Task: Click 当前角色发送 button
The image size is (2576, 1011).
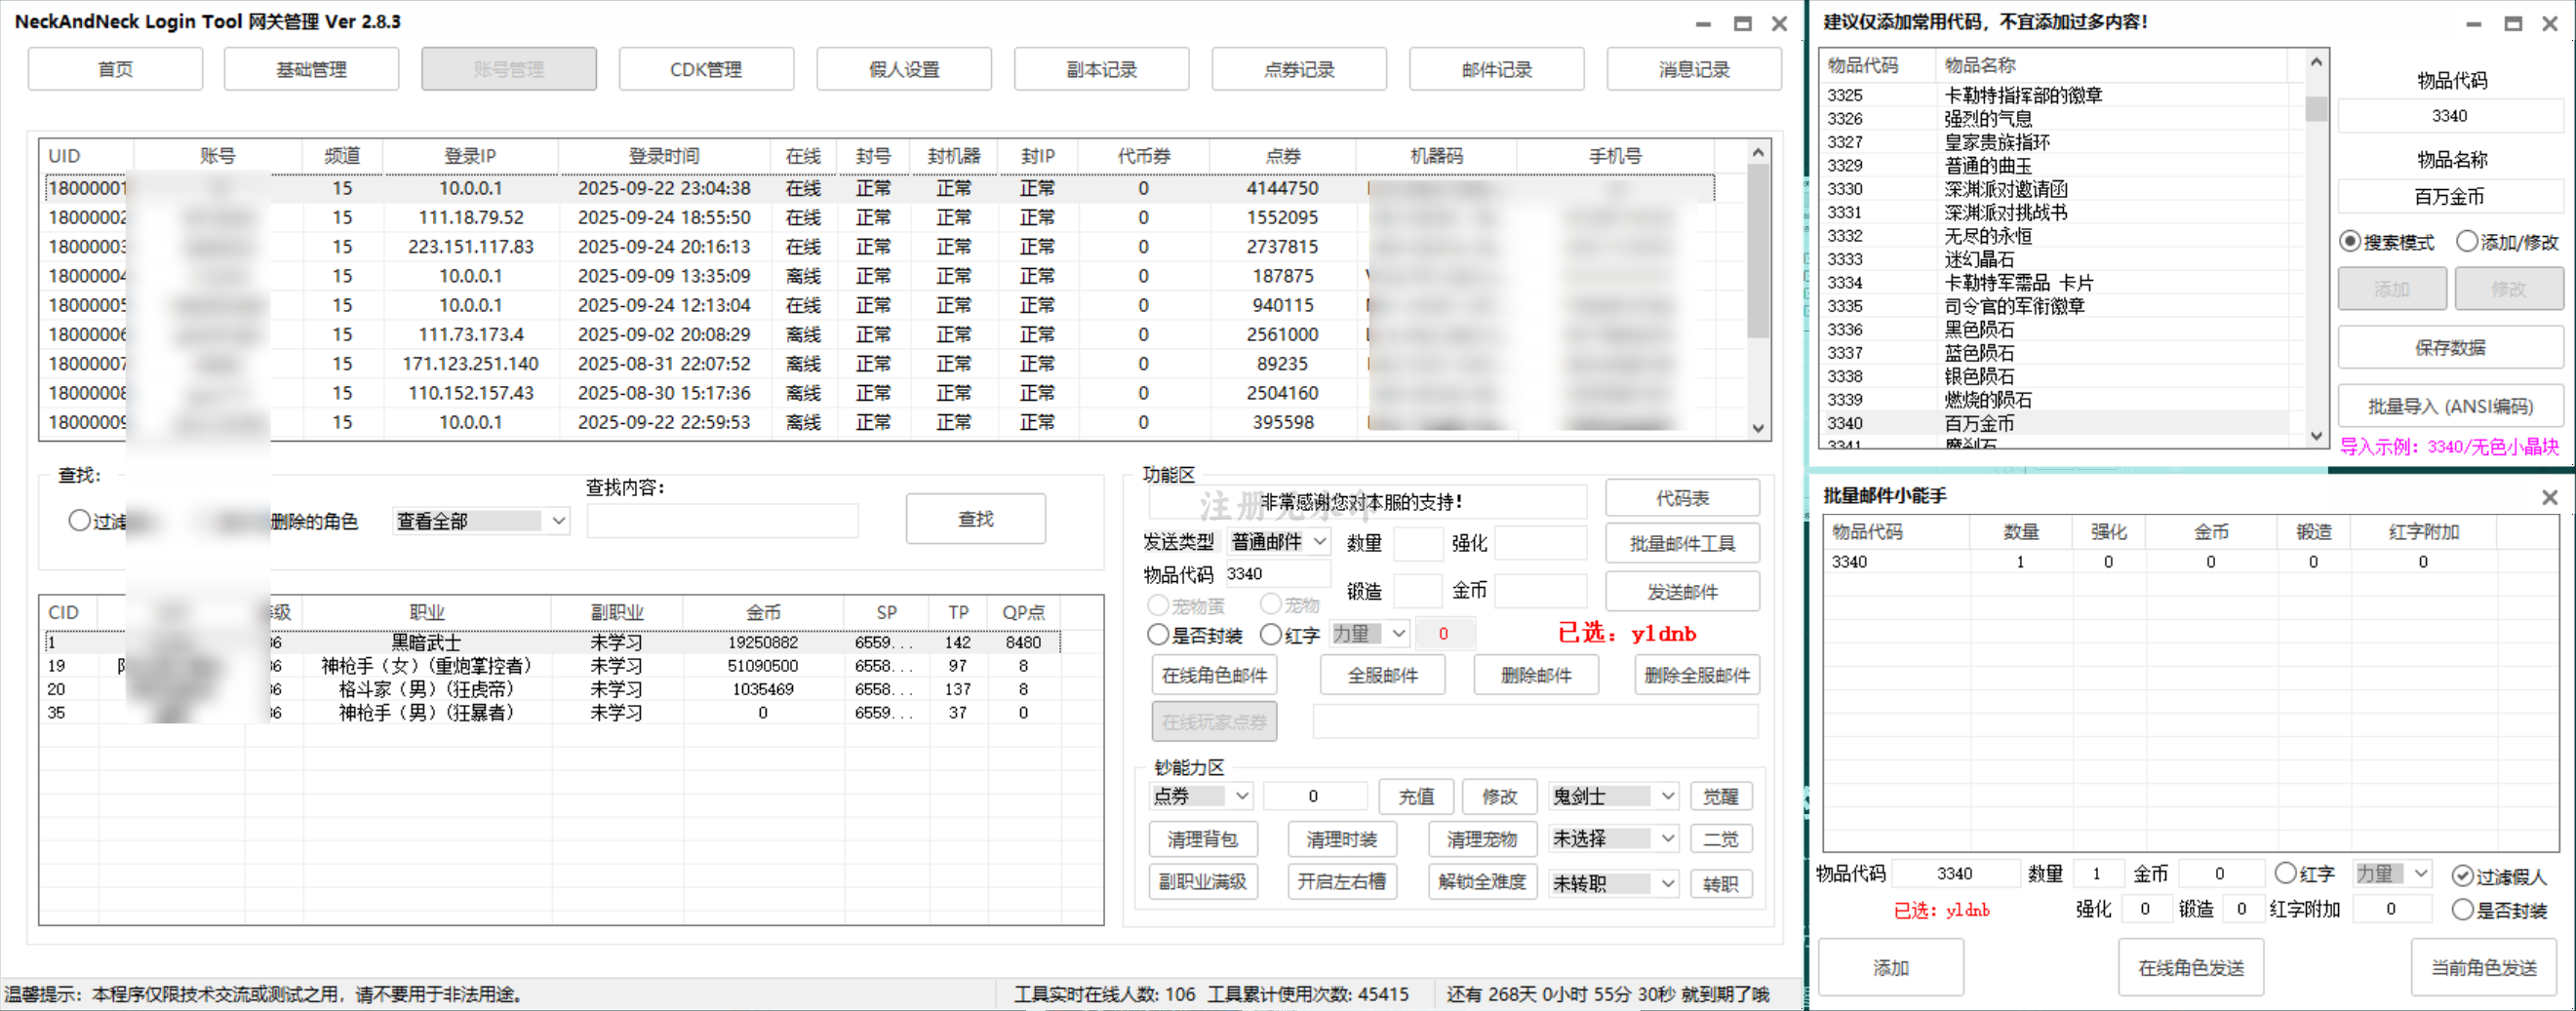Action: [x=2483, y=968]
